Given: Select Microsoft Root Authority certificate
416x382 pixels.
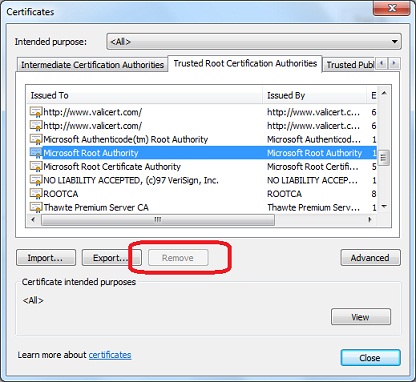Looking at the screenshot, I should 202,153.
